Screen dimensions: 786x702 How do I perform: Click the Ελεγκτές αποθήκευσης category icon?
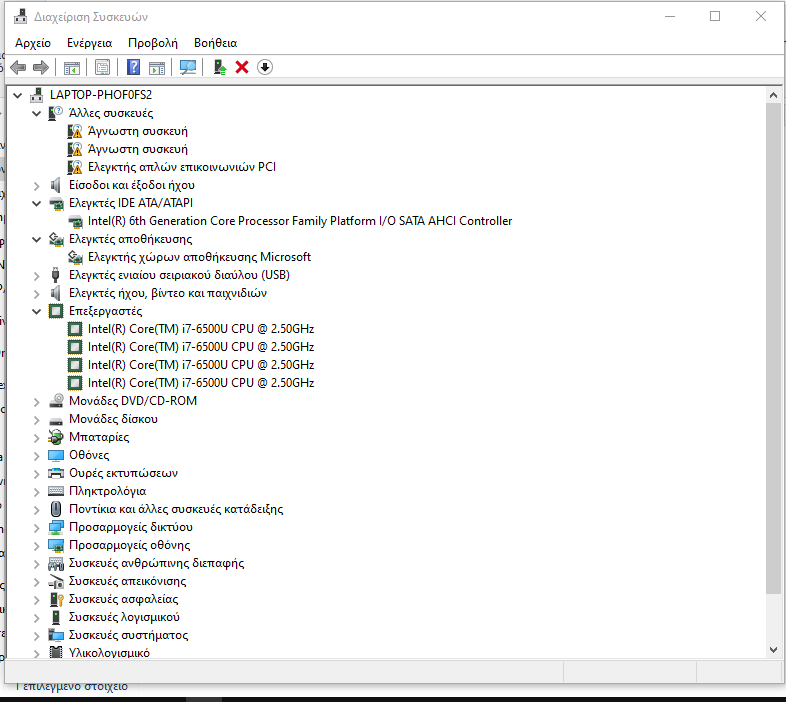[x=56, y=239]
